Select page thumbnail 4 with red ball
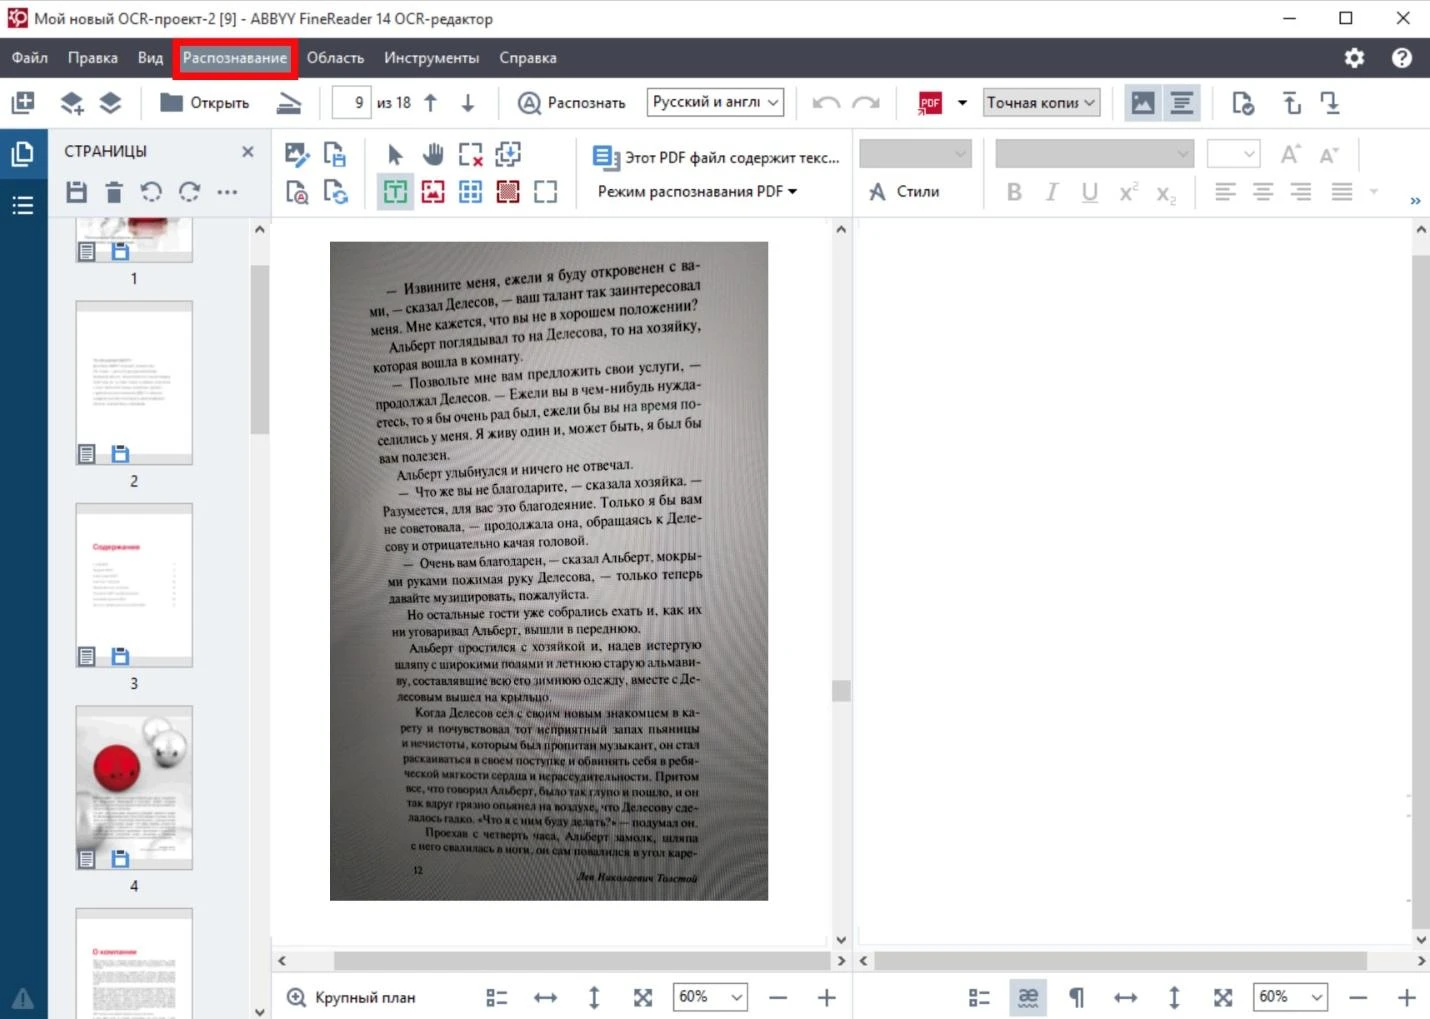 click(134, 788)
